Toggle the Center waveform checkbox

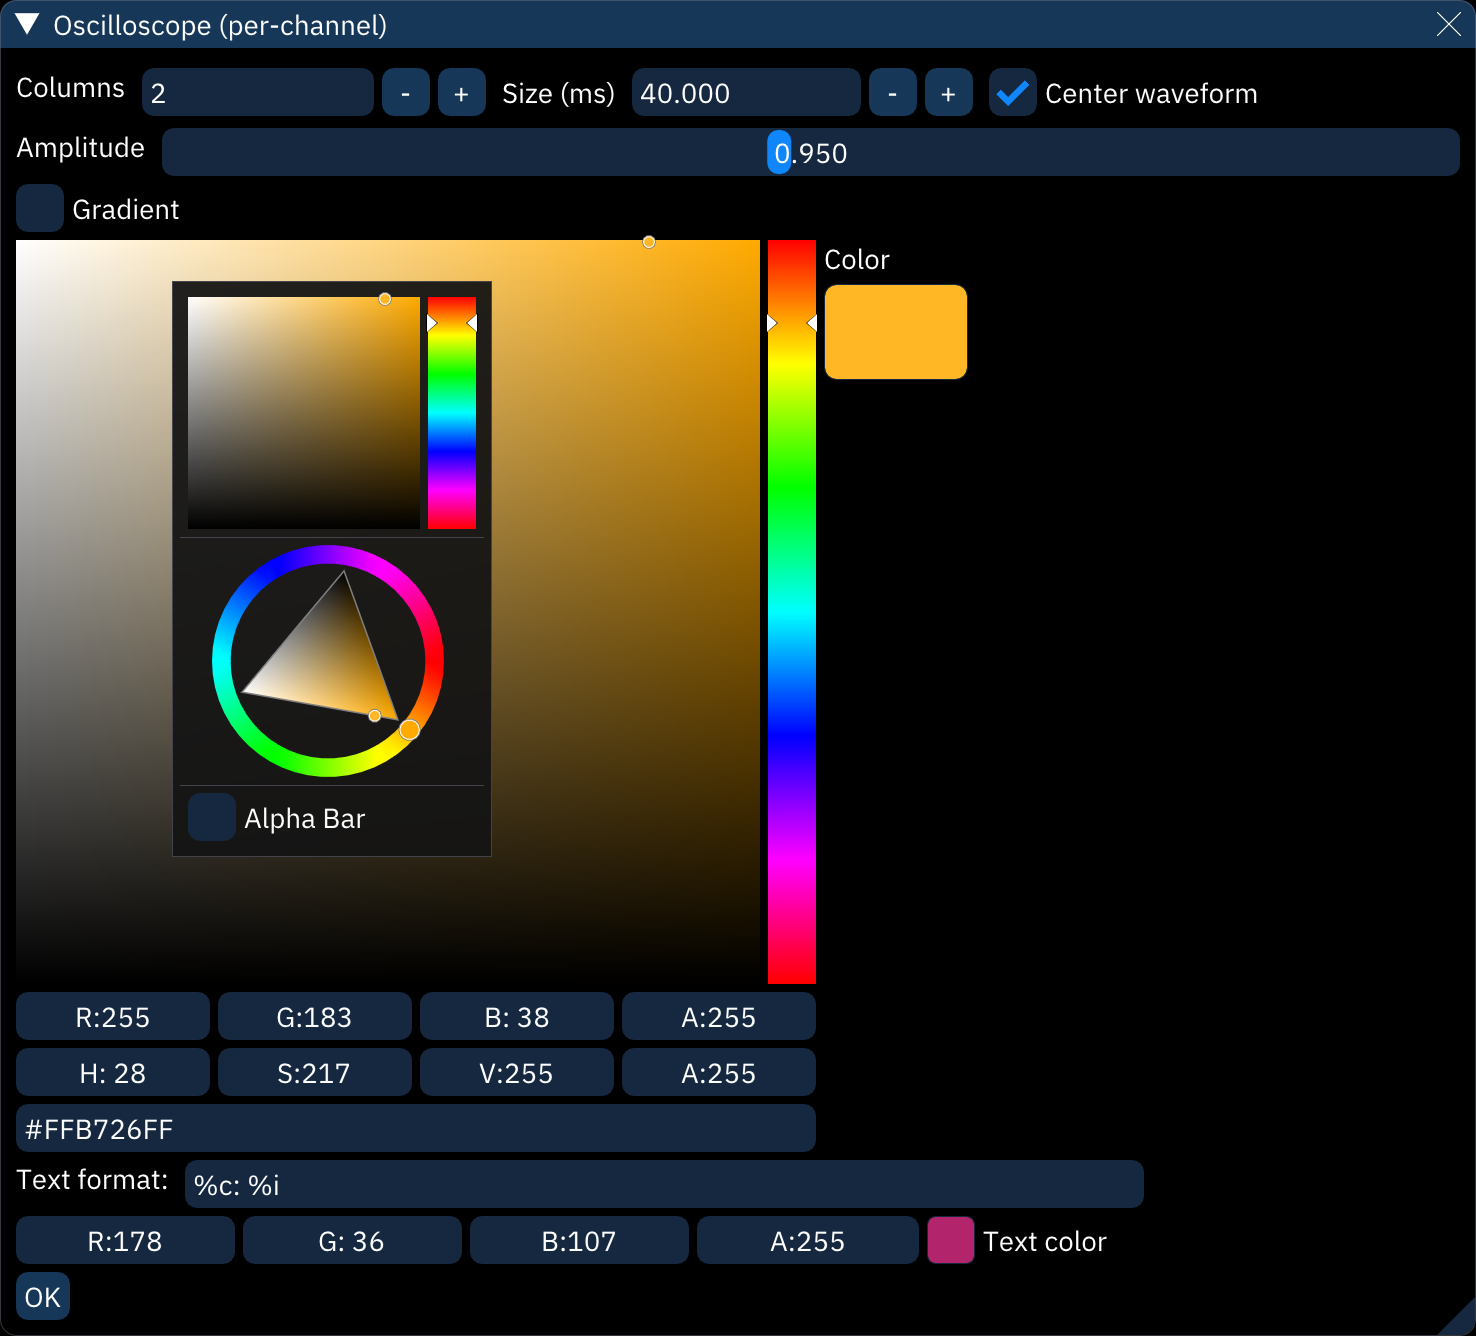1013,93
